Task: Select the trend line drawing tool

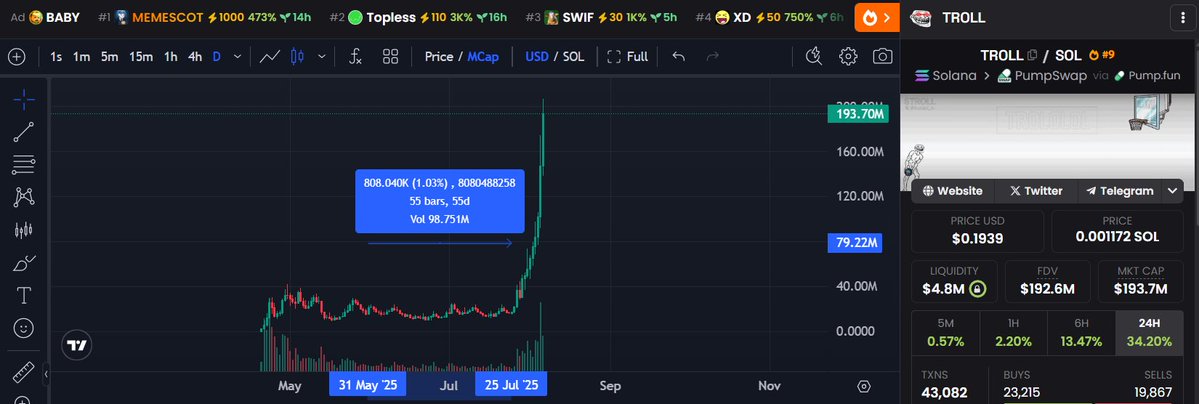Action: pyautogui.click(x=24, y=132)
